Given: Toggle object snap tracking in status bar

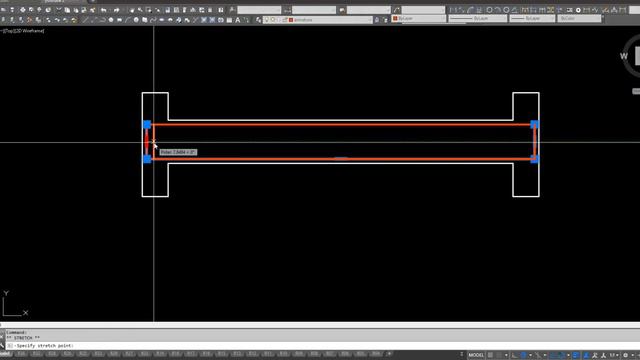Looking at the screenshot, I should pyautogui.click(x=553, y=355).
